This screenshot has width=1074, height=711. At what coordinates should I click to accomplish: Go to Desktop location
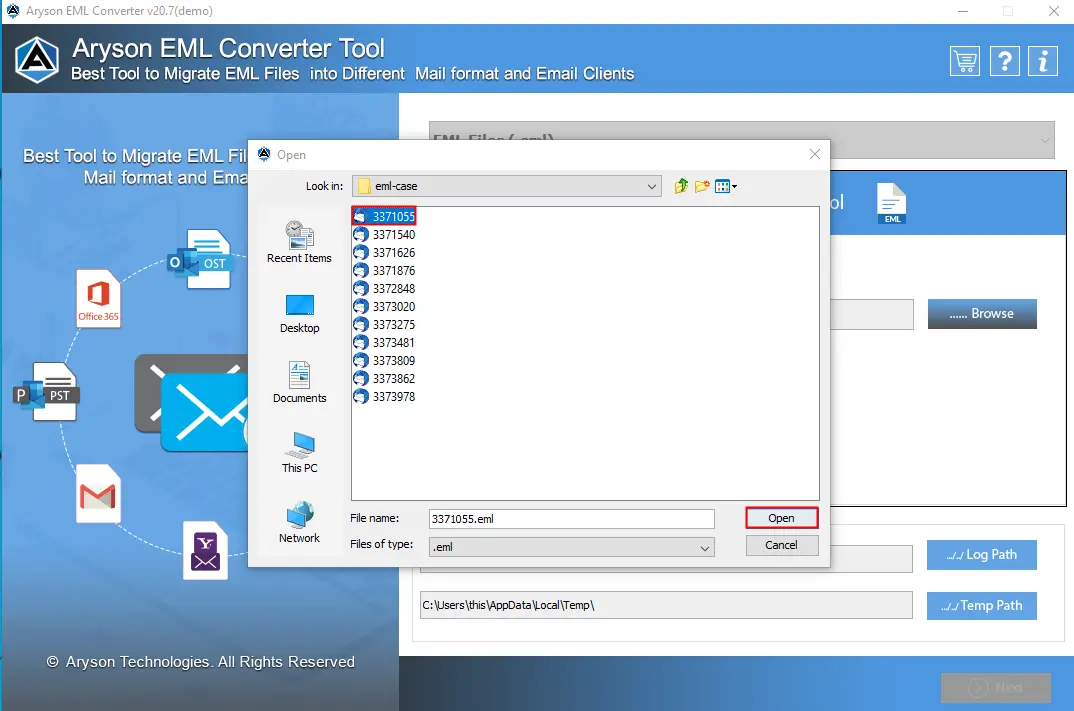point(299,314)
